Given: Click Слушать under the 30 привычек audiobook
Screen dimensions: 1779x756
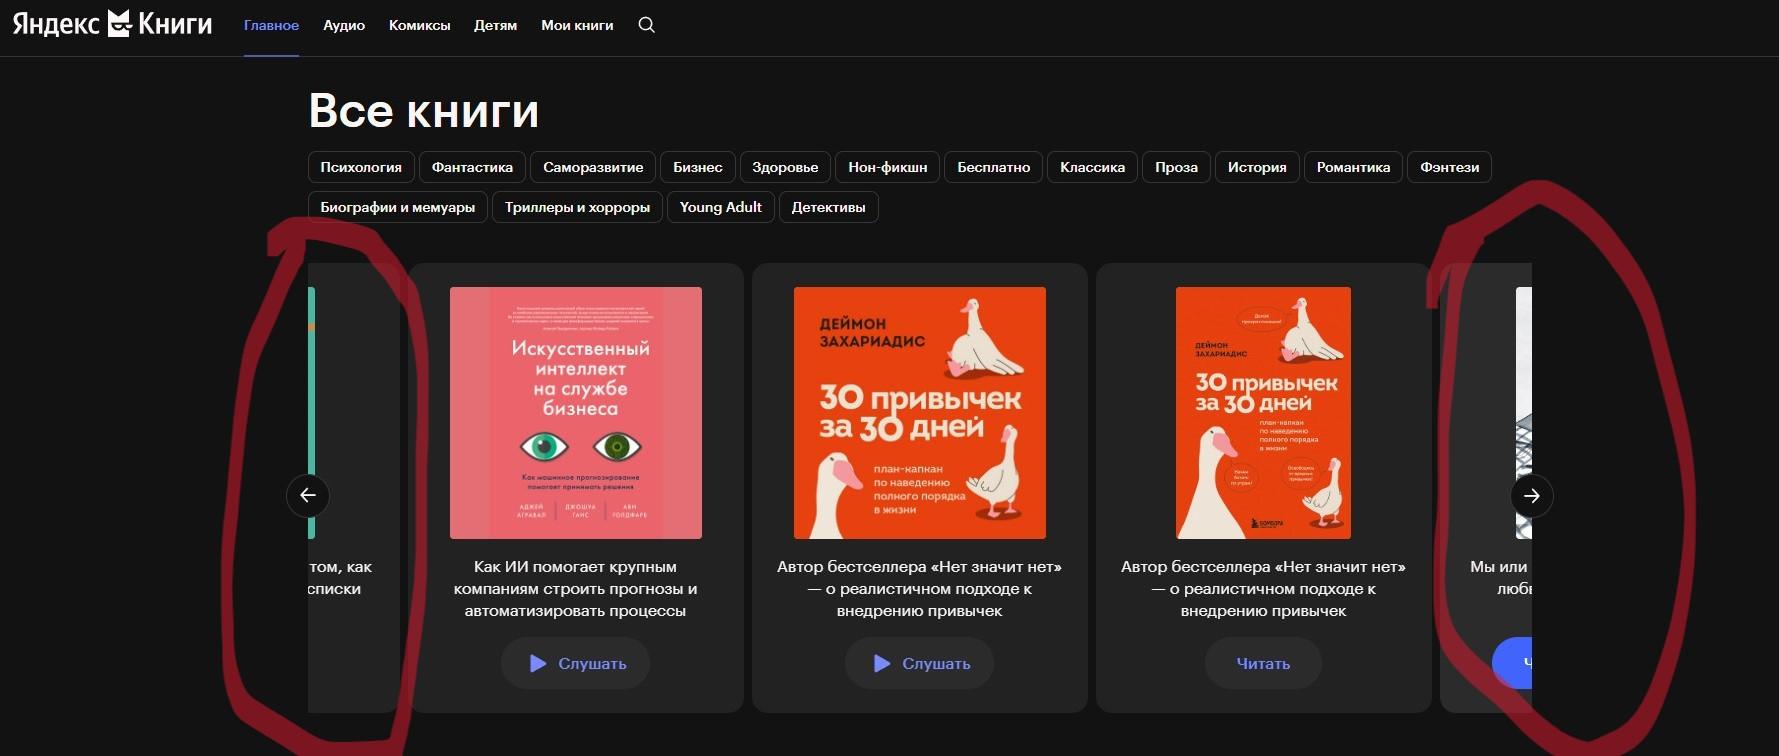Looking at the screenshot, I should (x=920, y=663).
